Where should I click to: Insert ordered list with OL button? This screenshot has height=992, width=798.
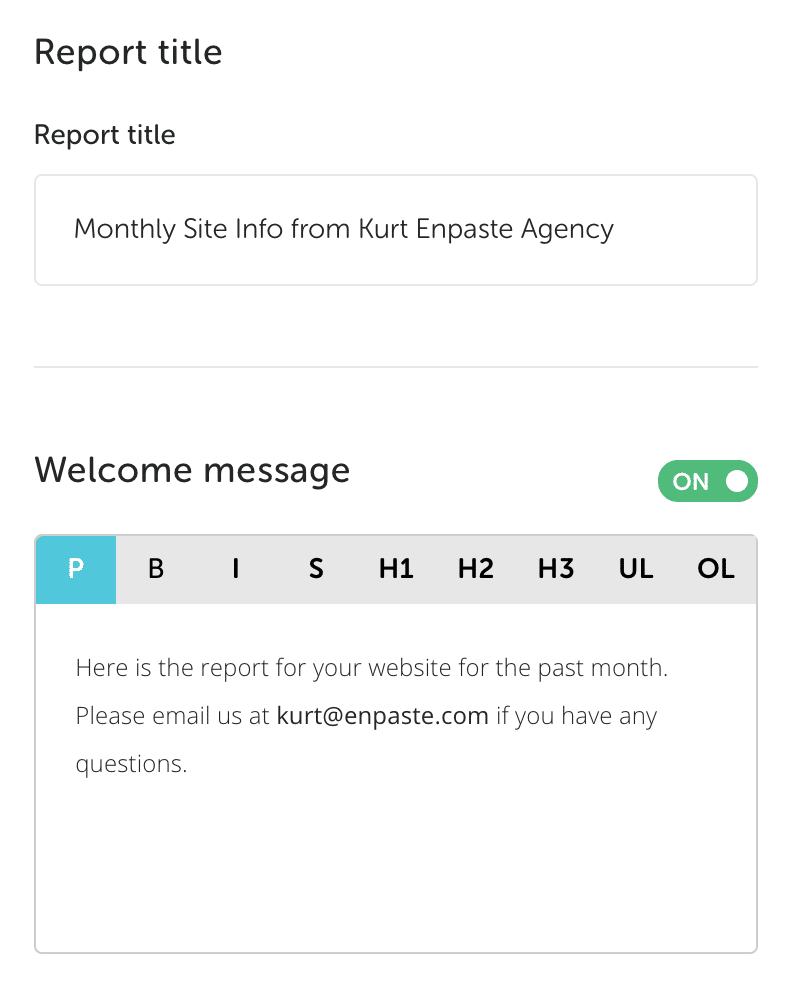pyautogui.click(x=716, y=570)
